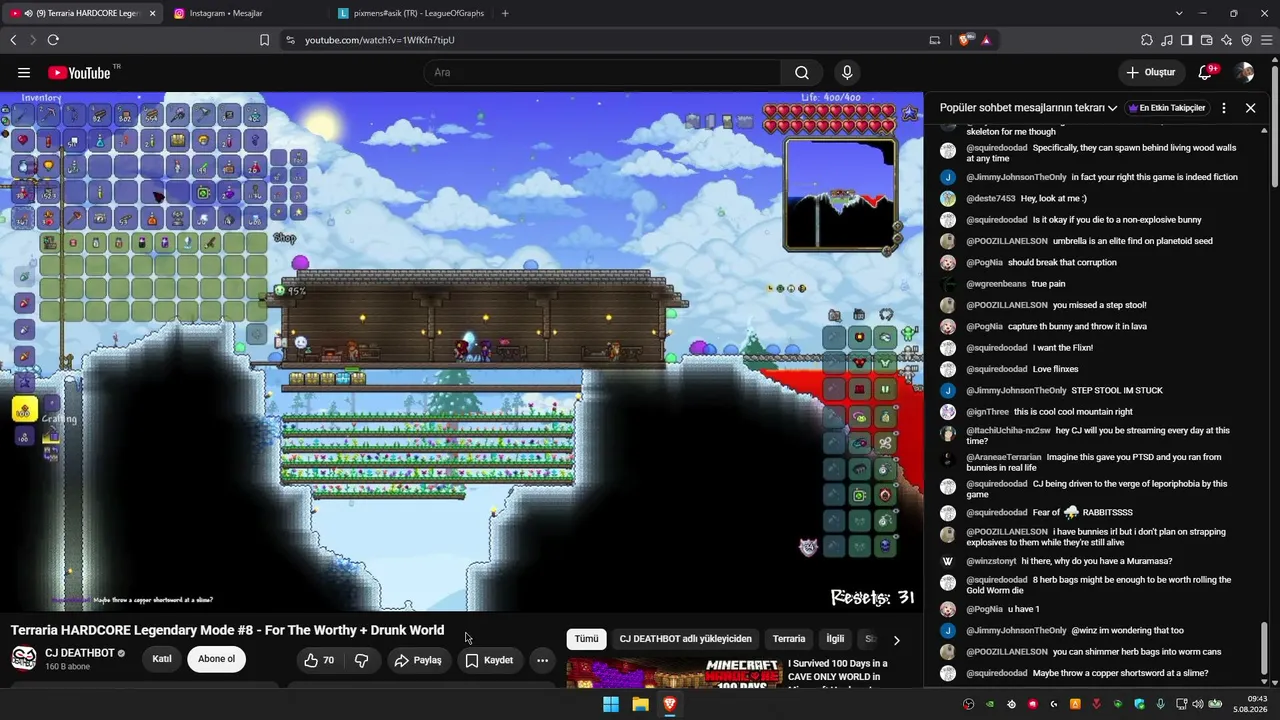Select the Terraria HARDCORE YouTube tab
This screenshot has height=720, width=1280.
click(83, 13)
